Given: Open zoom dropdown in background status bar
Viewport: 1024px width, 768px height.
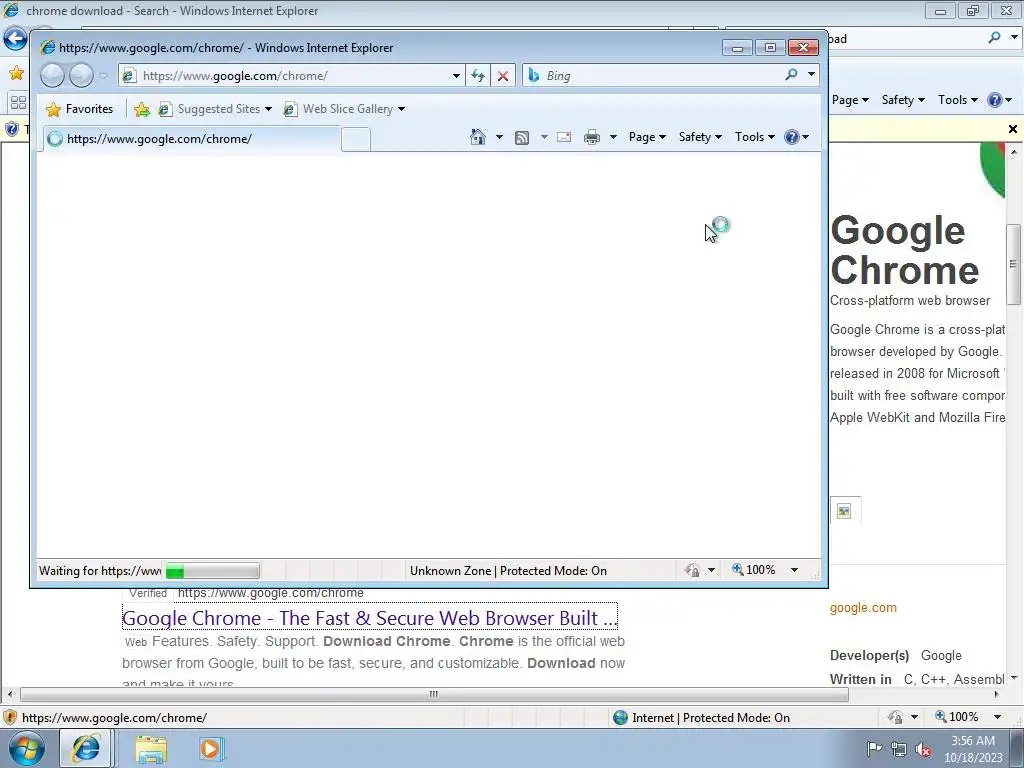Looking at the screenshot, I should (997, 717).
